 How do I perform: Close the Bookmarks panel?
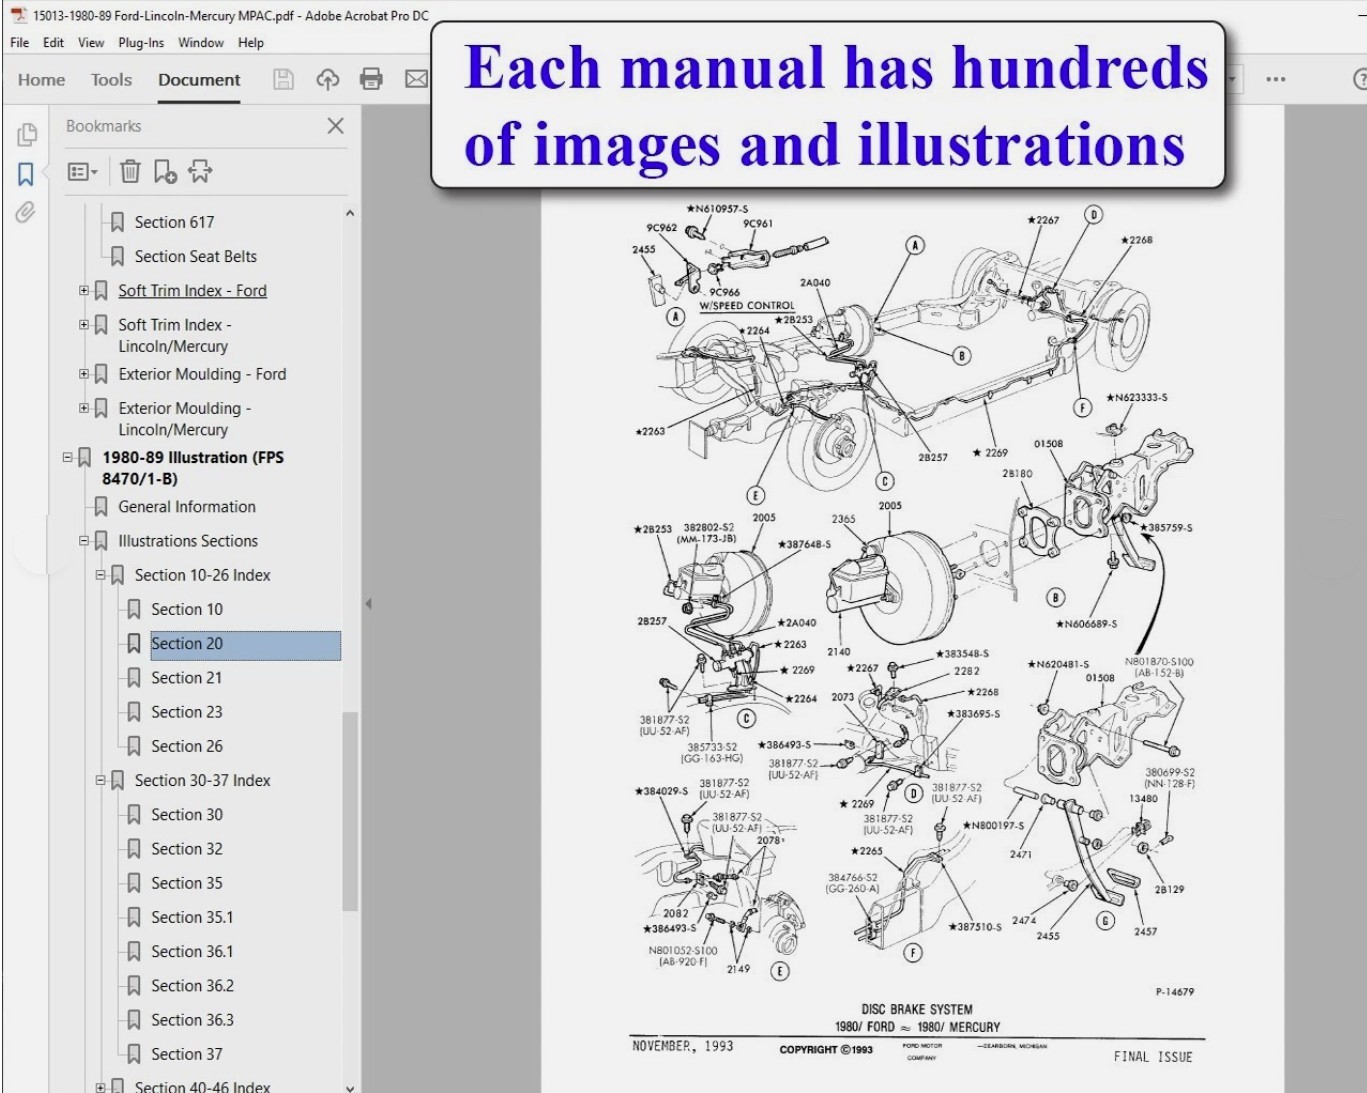(335, 126)
